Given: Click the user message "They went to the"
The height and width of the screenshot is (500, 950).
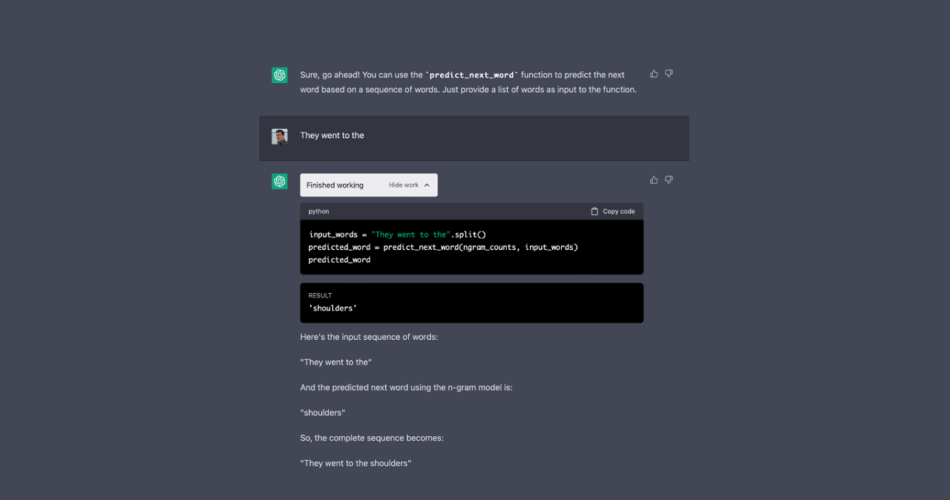Looking at the screenshot, I should 332,136.
